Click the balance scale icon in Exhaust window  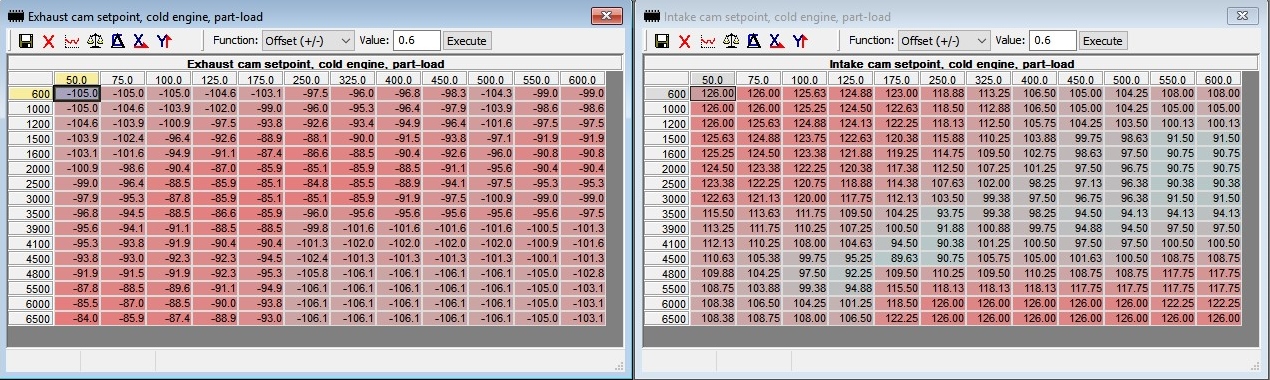pyautogui.click(x=95, y=41)
